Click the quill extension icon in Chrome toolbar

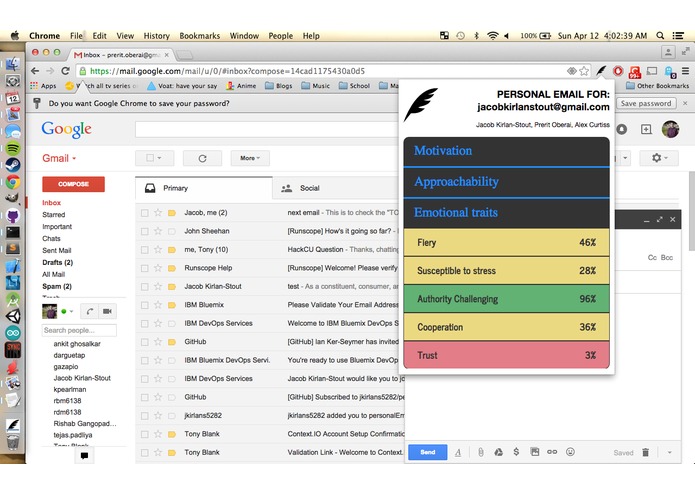coord(601,71)
